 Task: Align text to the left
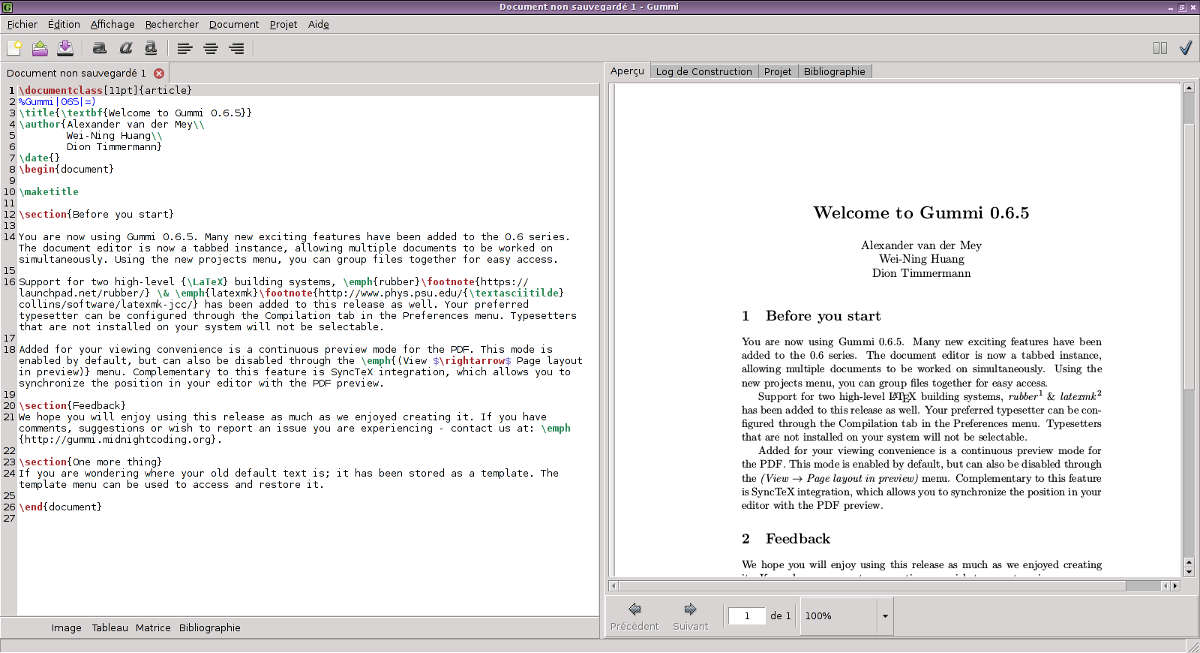[185, 47]
